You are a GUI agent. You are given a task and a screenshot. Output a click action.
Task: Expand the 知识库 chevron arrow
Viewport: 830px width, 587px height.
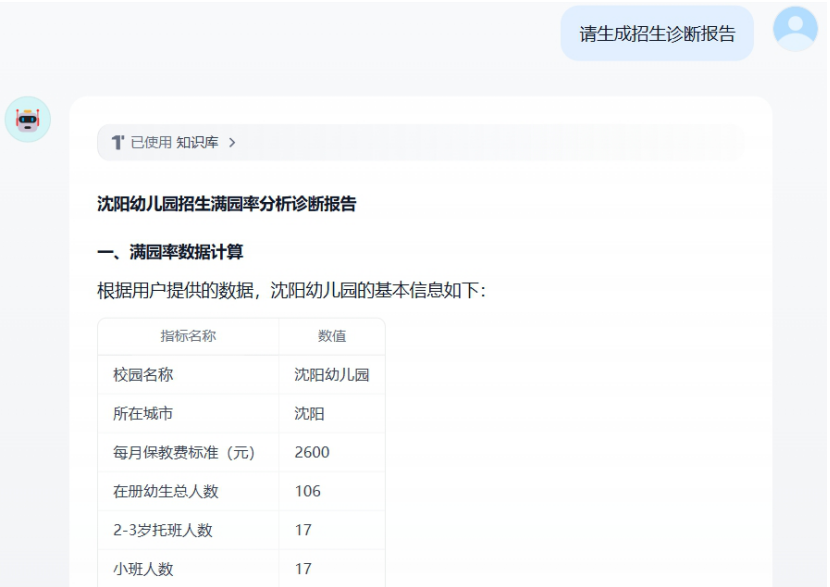click(232, 143)
